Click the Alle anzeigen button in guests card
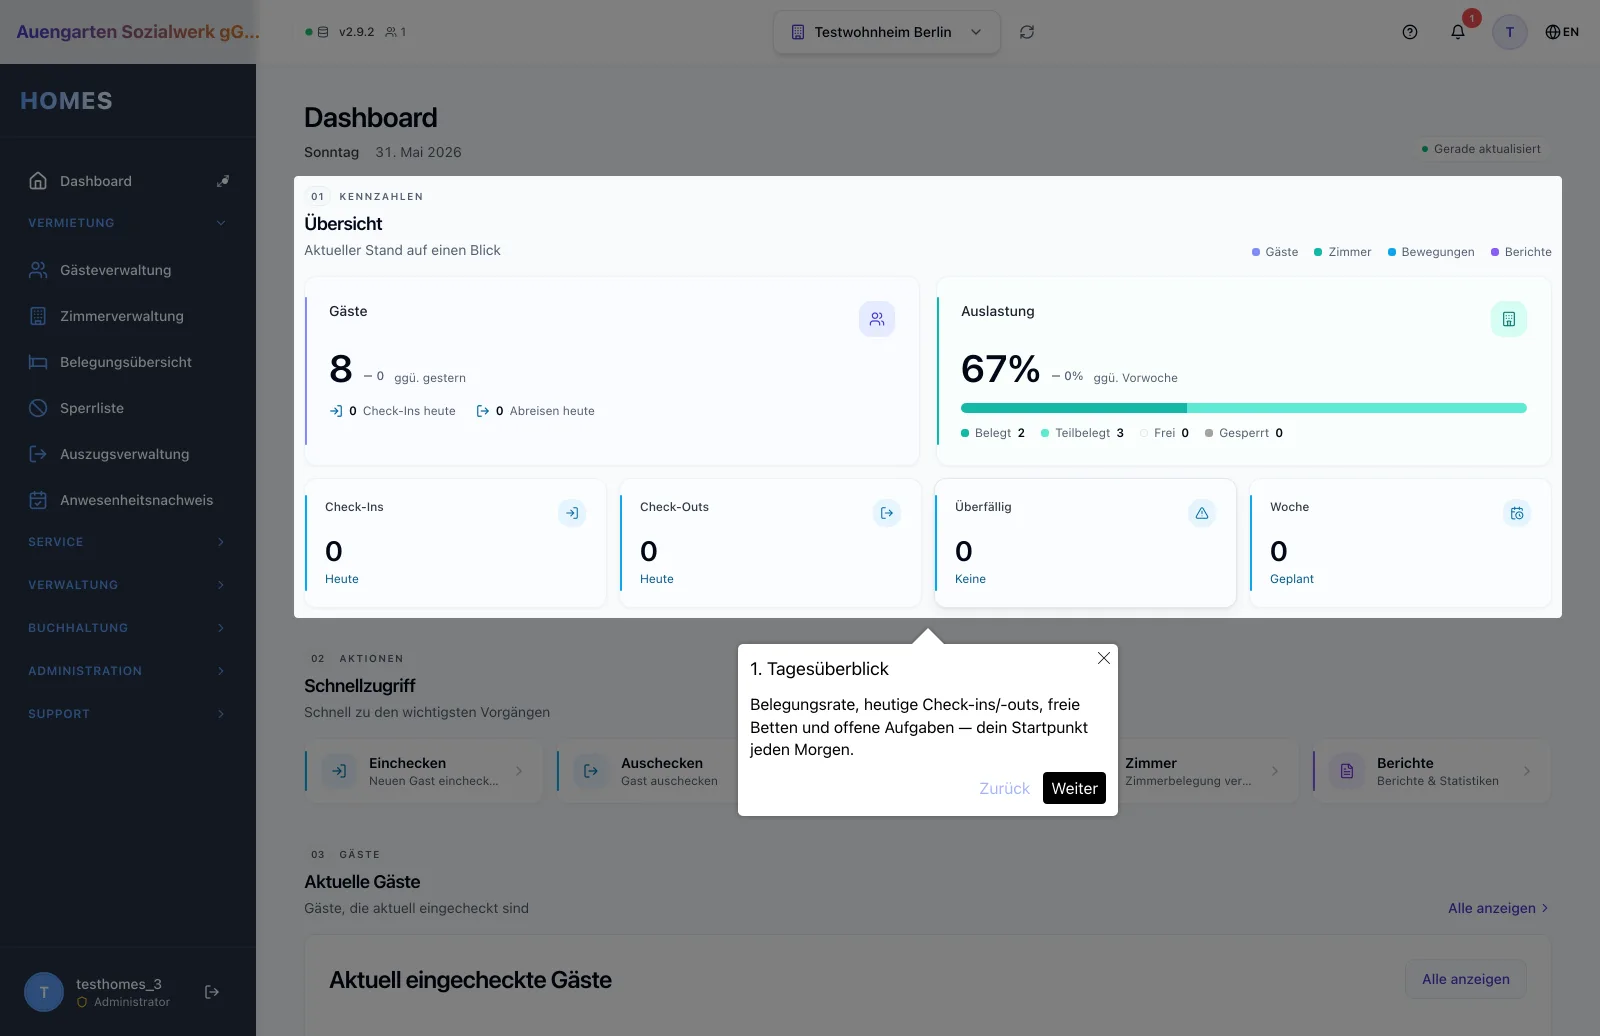This screenshot has height=1036, width=1600. (x=1466, y=979)
